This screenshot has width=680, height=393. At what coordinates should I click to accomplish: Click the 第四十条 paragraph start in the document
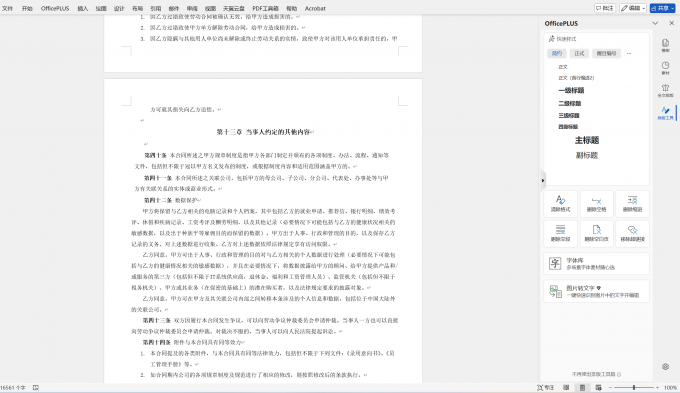click(x=155, y=155)
